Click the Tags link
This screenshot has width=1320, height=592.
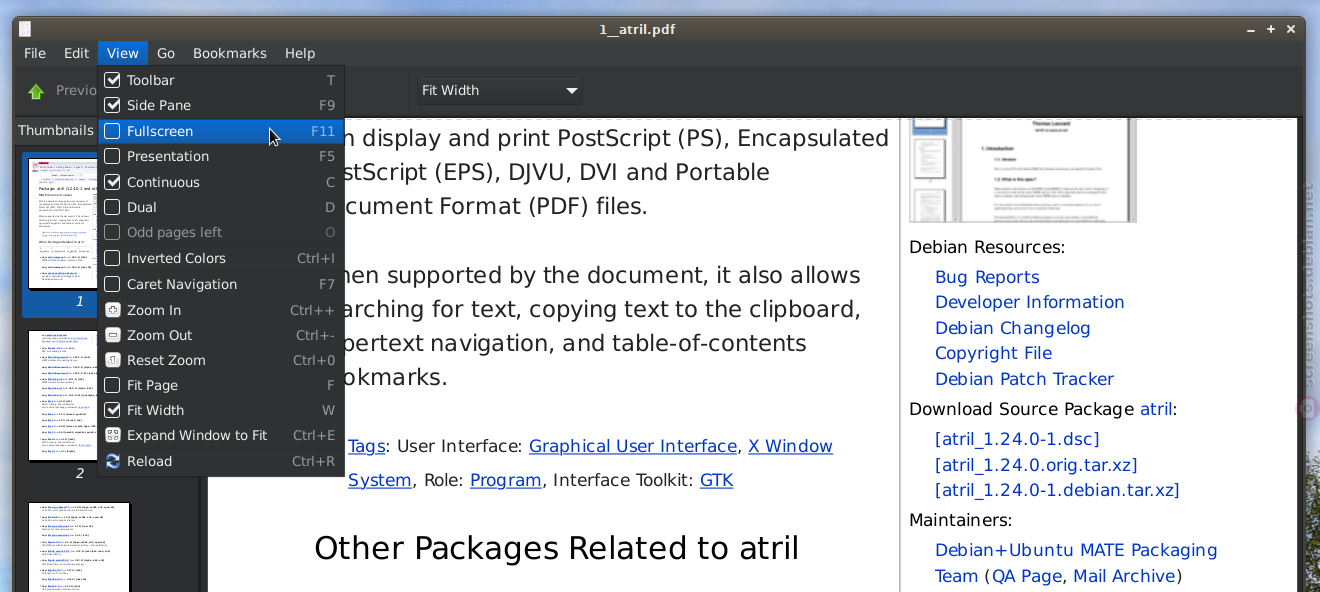pyautogui.click(x=367, y=446)
